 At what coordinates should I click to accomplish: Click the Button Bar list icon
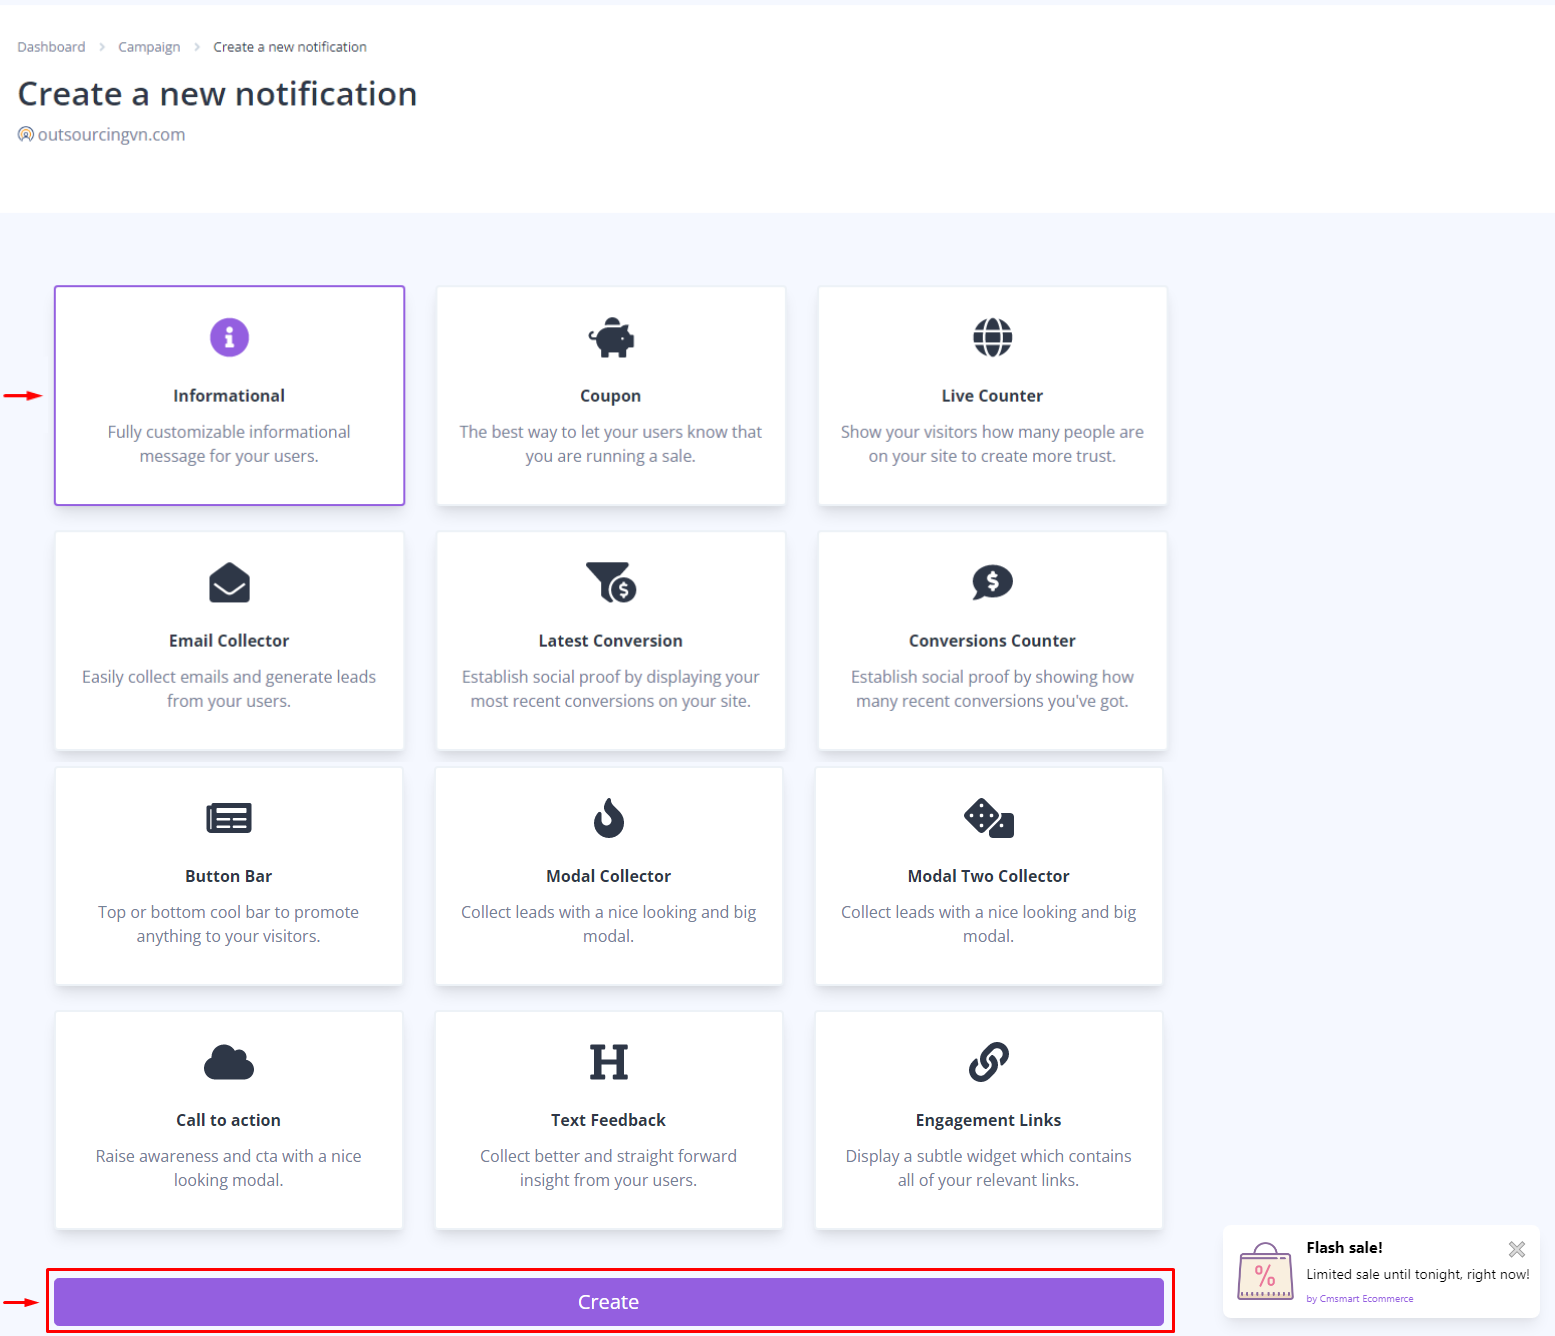tap(229, 818)
